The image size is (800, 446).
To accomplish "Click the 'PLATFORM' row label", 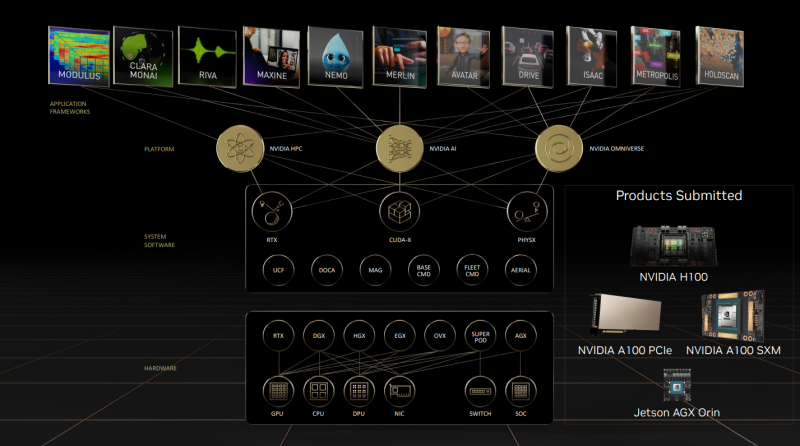I will (159, 149).
